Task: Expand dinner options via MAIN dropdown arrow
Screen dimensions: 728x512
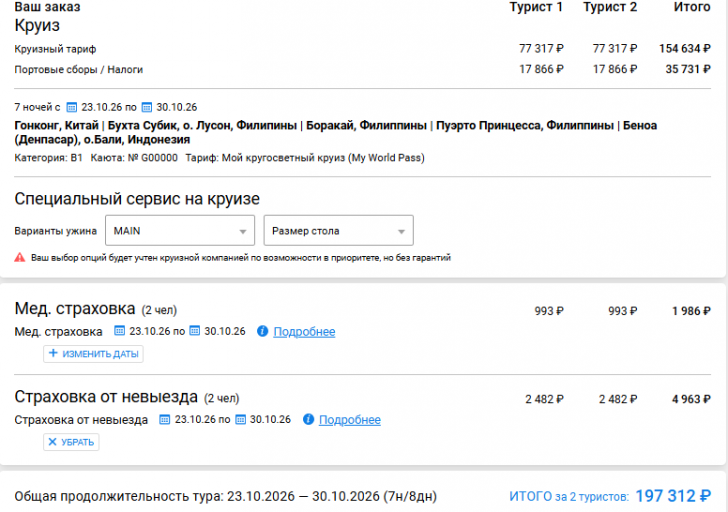Action: point(242,231)
